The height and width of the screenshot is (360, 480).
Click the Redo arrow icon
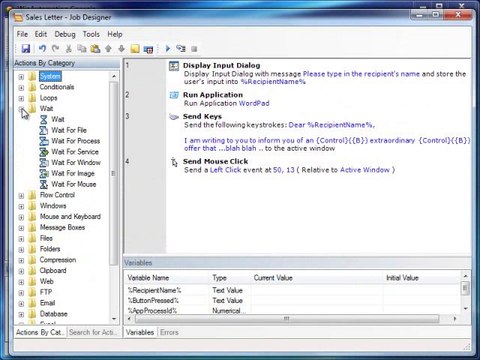coord(55,49)
